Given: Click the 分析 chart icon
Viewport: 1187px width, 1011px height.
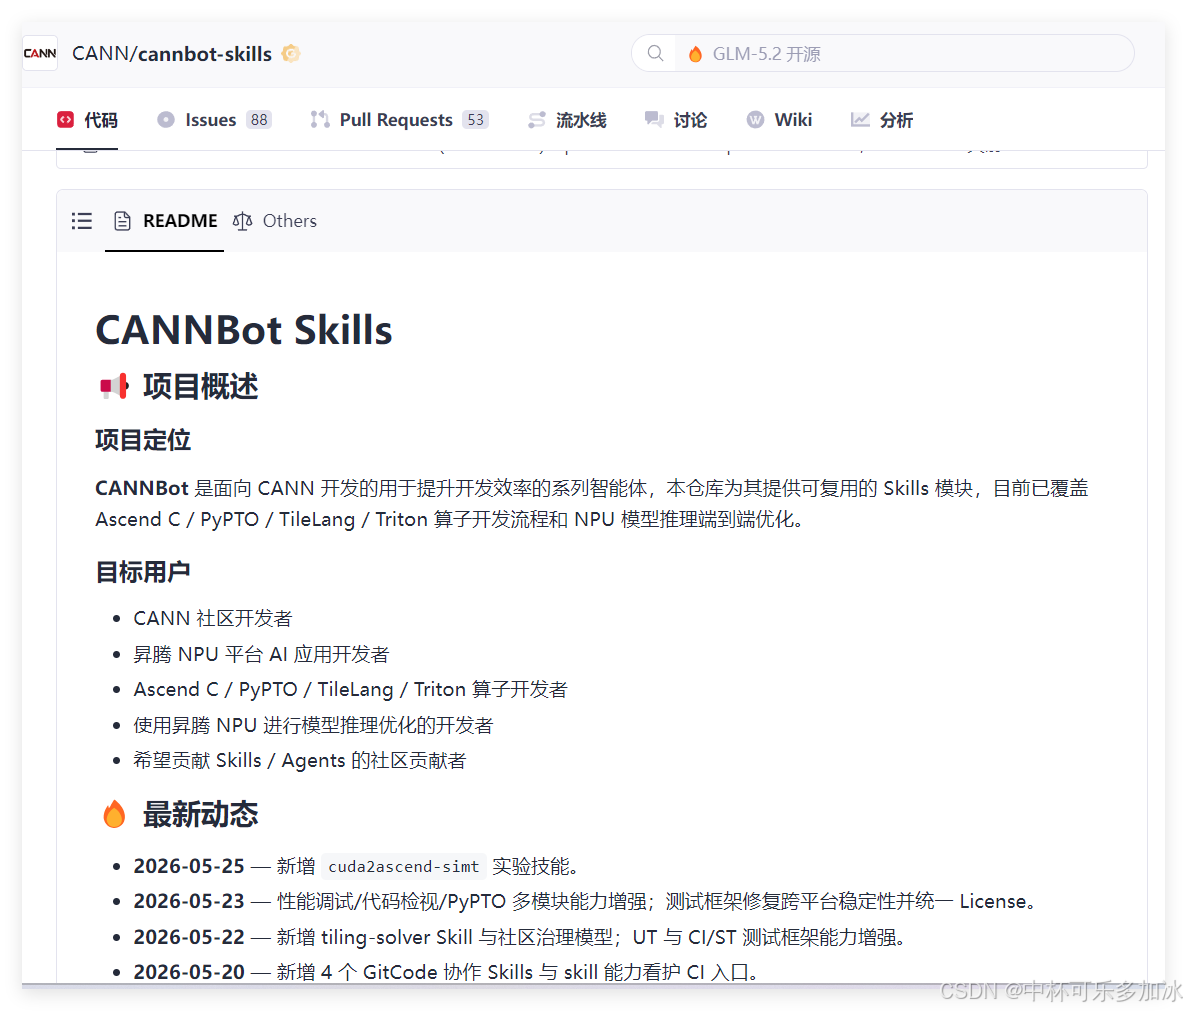Looking at the screenshot, I should click(x=860, y=120).
